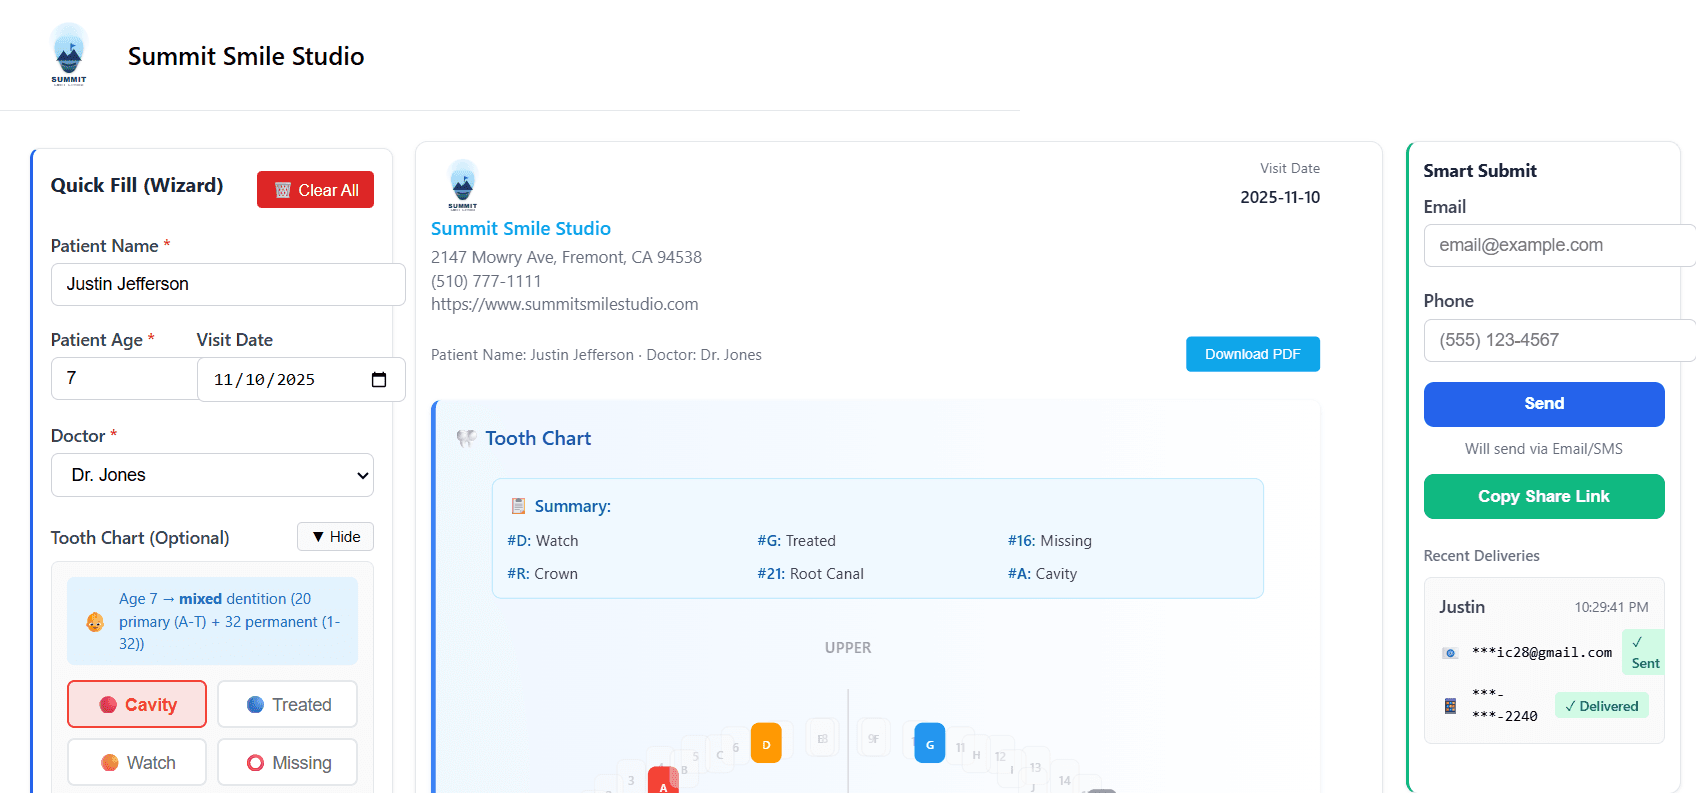This screenshot has height=793, width=1696.
Task: Click the green Delivered status badge
Action: [1601, 706]
